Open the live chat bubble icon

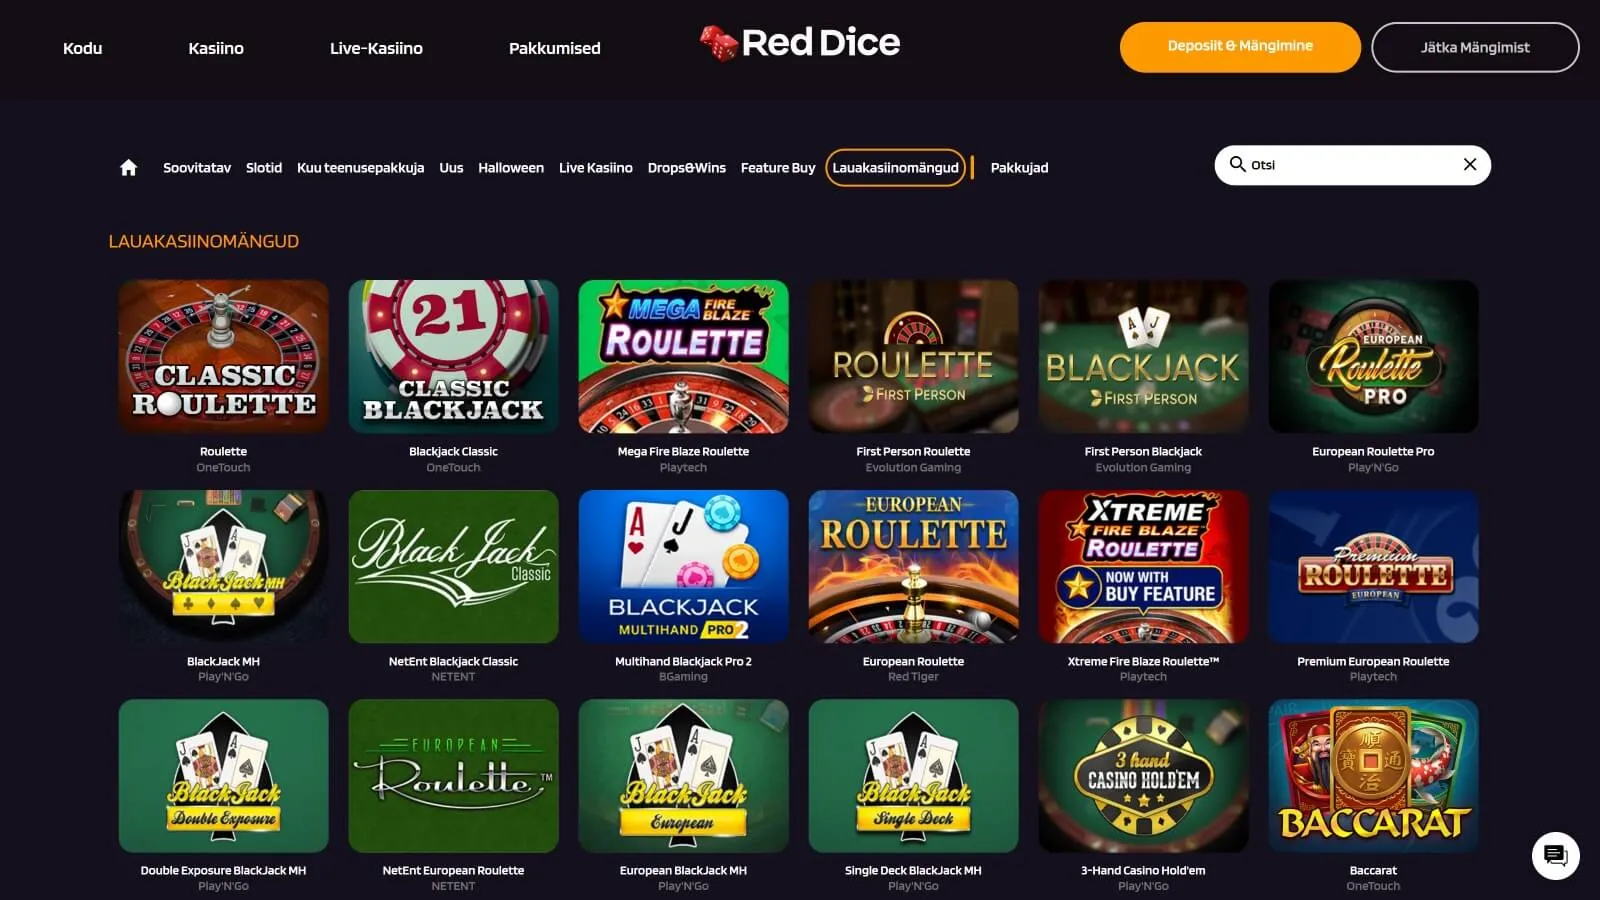[1555, 856]
